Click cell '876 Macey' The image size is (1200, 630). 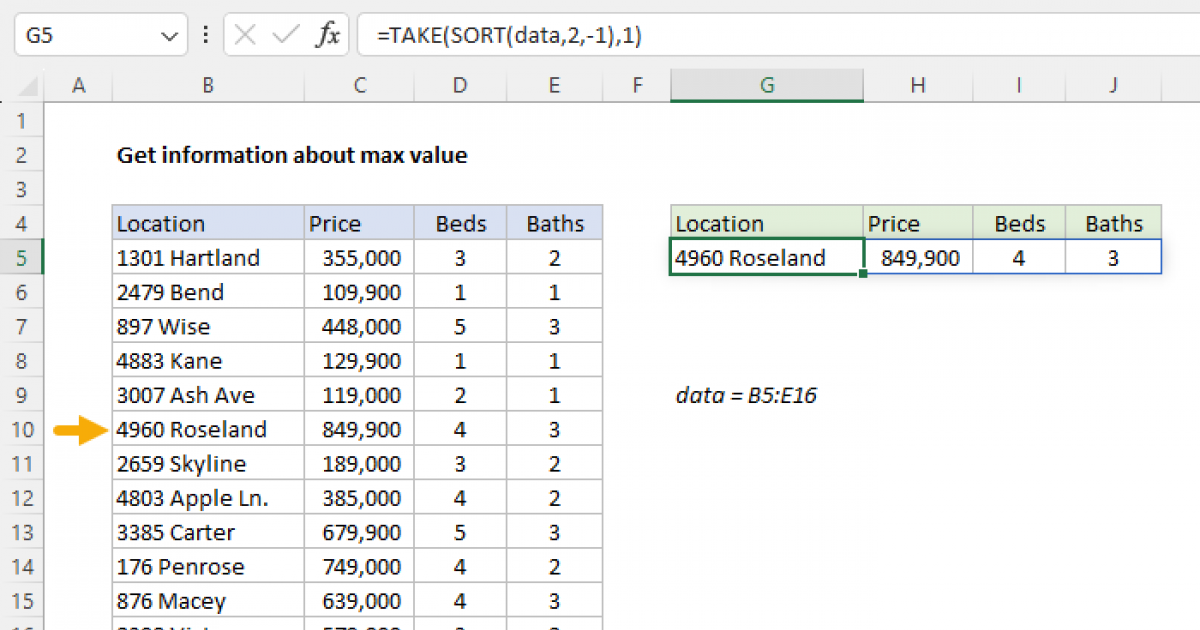point(208,601)
